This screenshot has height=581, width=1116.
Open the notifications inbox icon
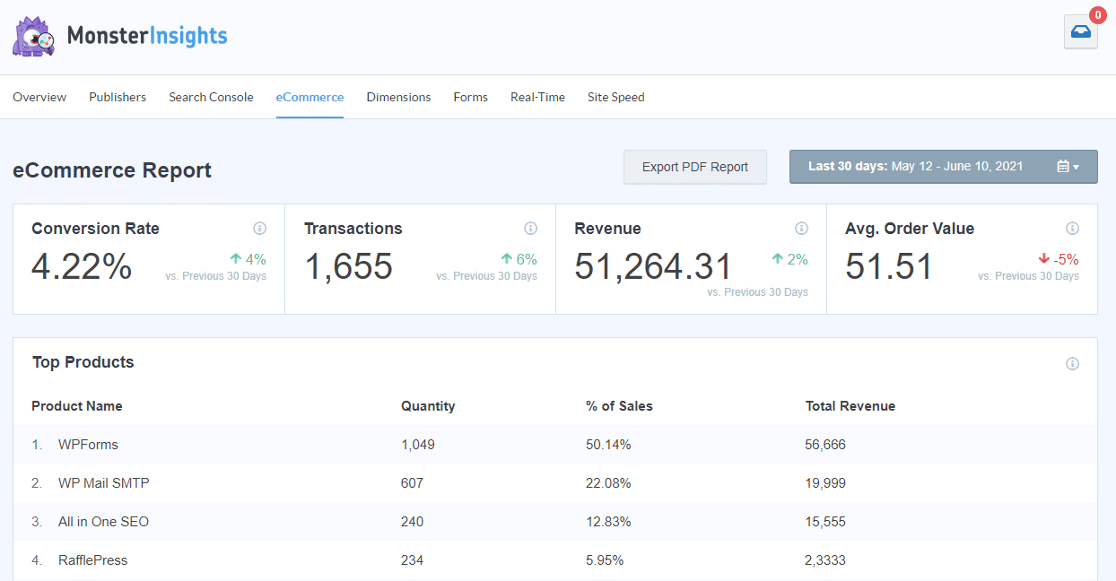click(x=1080, y=32)
